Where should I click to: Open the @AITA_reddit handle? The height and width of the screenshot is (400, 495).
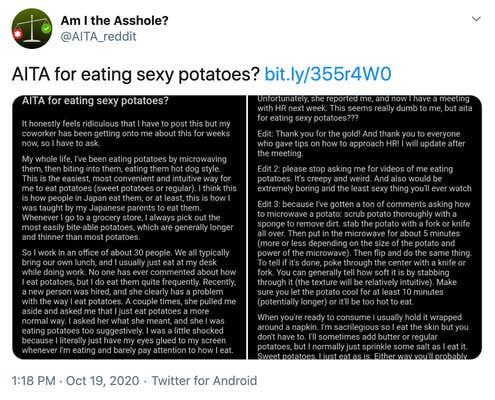pyautogui.click(x=98, y=36)
